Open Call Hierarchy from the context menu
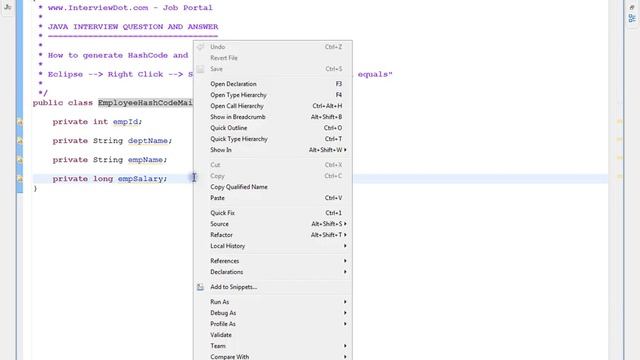 click(x=272, y=106)
